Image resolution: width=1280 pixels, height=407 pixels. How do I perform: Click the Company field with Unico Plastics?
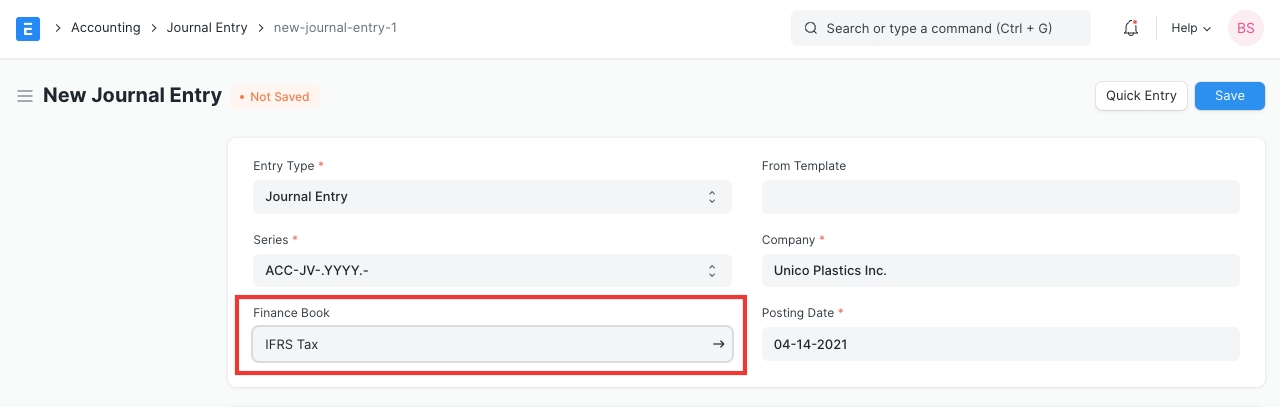pos(1000,270)
